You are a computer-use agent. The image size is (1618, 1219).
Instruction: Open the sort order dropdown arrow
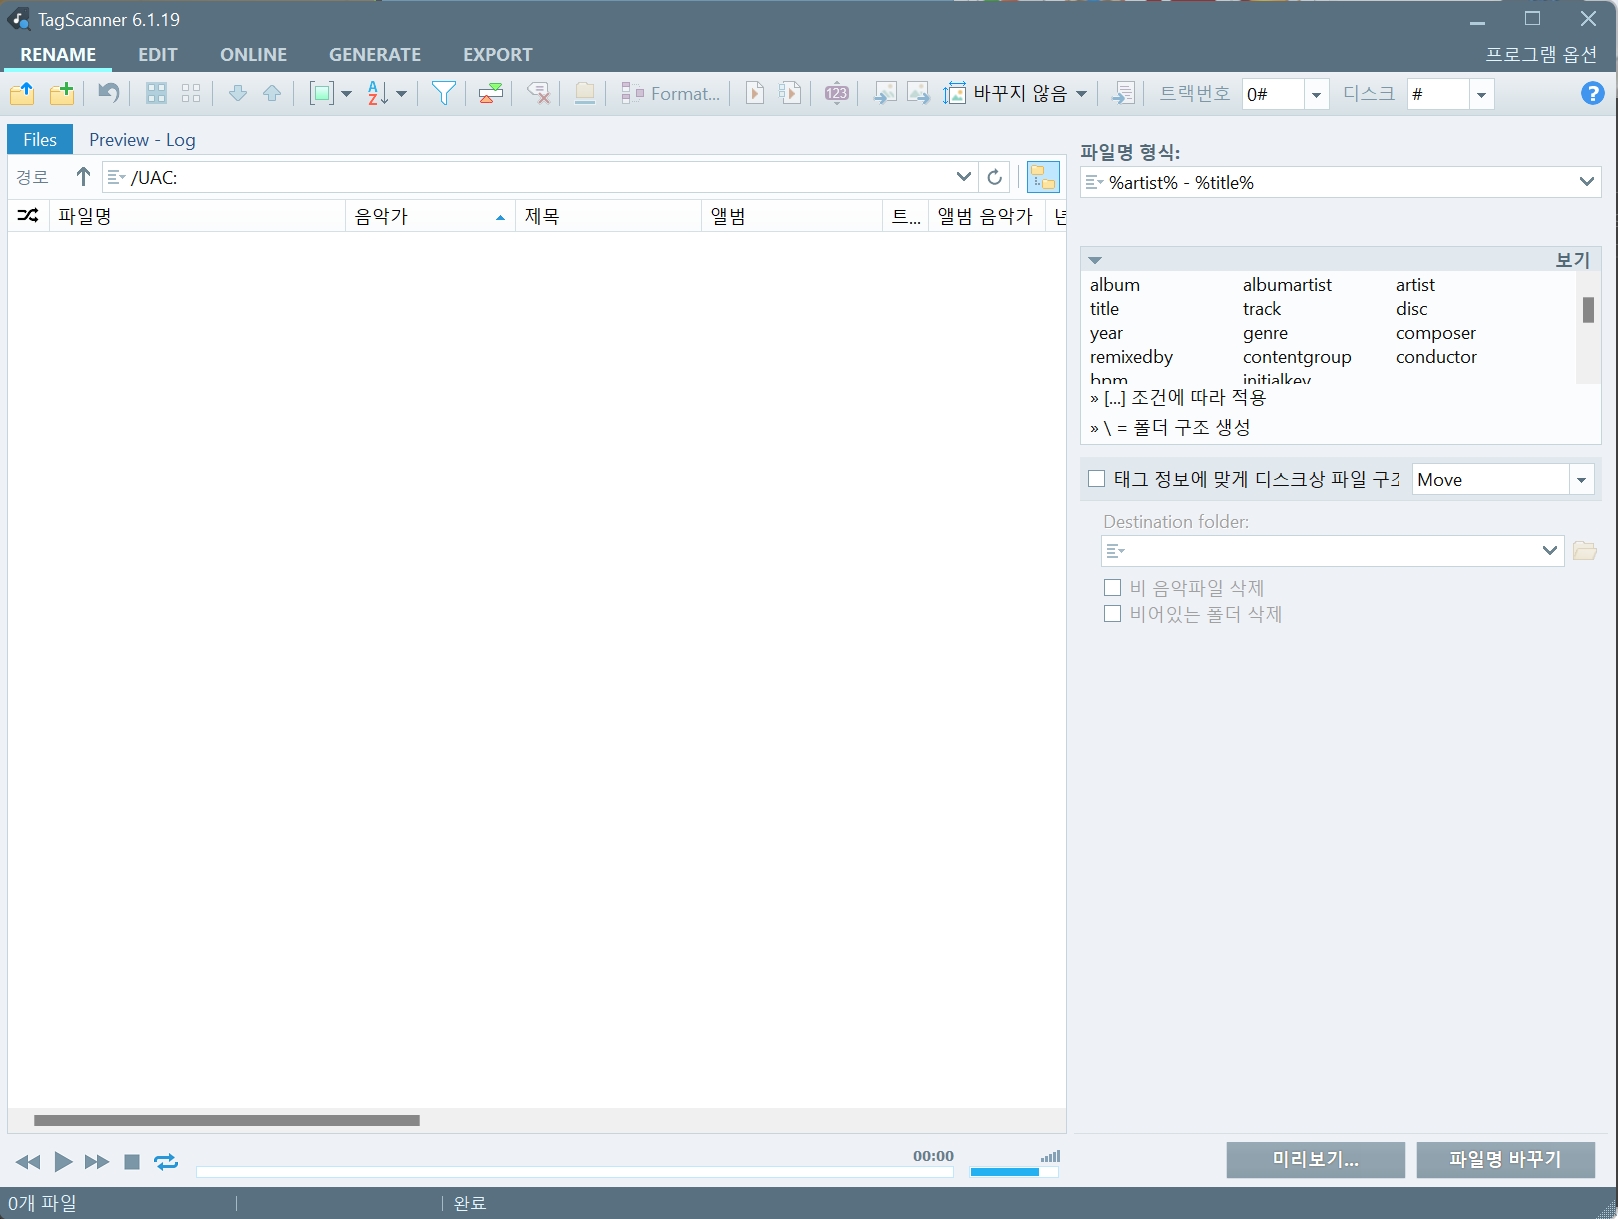pyautogui.click(x=401, y=94)
